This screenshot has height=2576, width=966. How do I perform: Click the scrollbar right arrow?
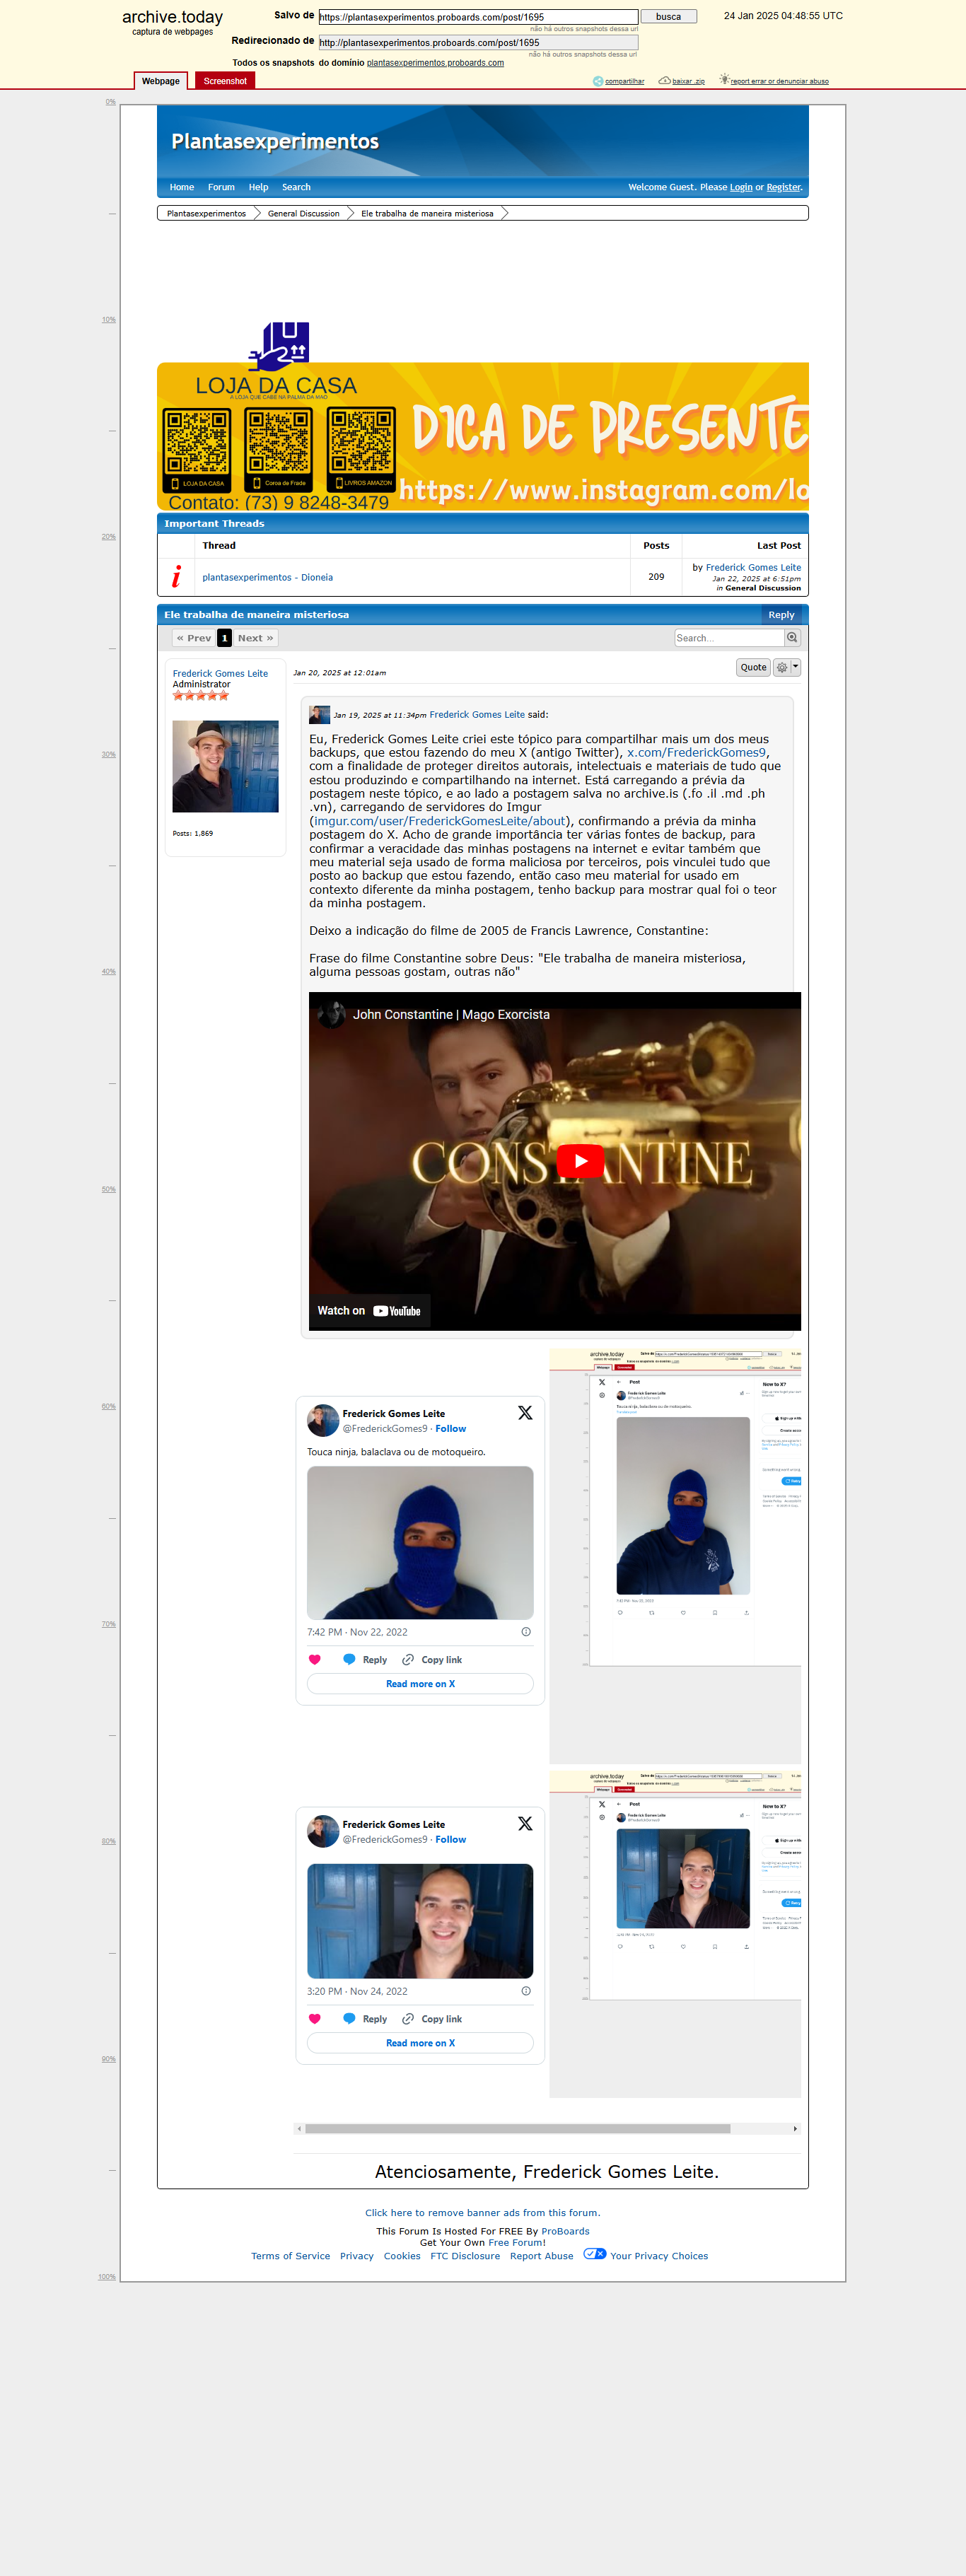[x=795, y=2129]
